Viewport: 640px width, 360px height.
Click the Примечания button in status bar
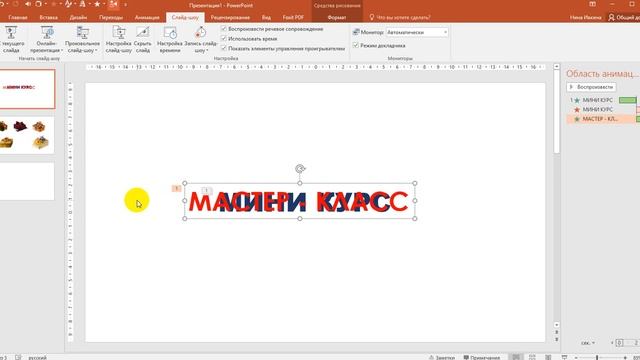point(482,358)
